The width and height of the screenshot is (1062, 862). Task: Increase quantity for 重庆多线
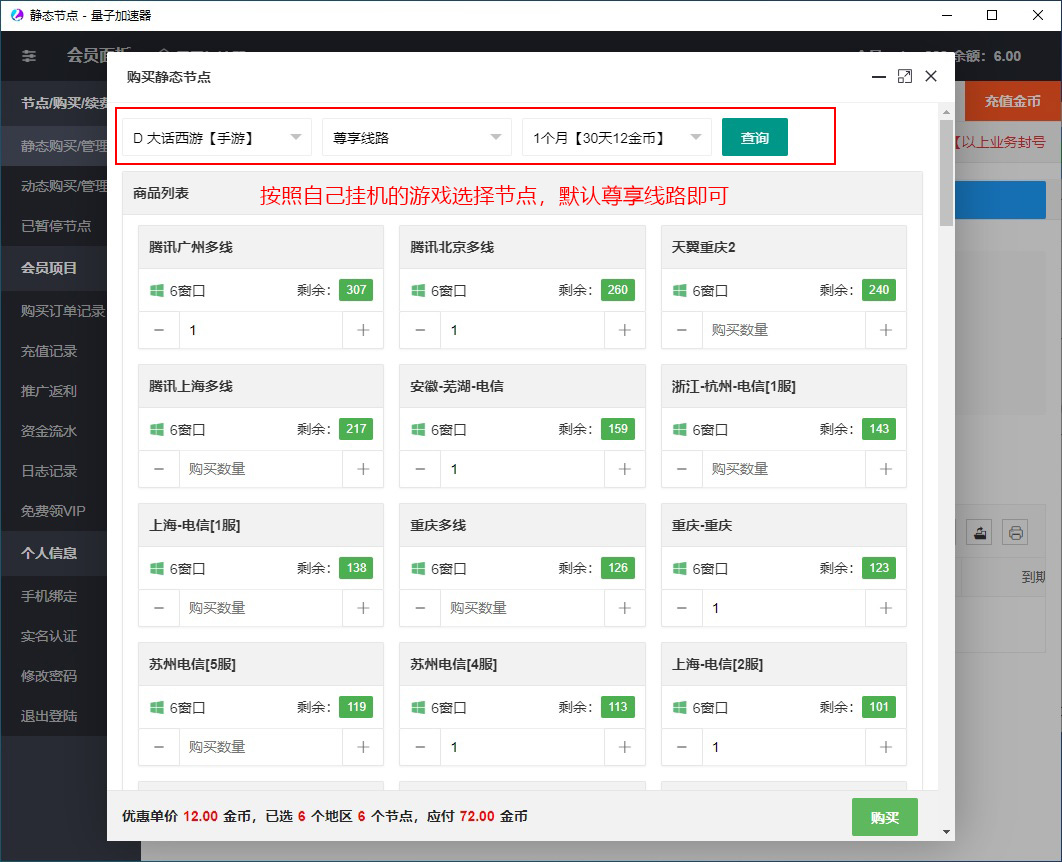coord(624,608)
